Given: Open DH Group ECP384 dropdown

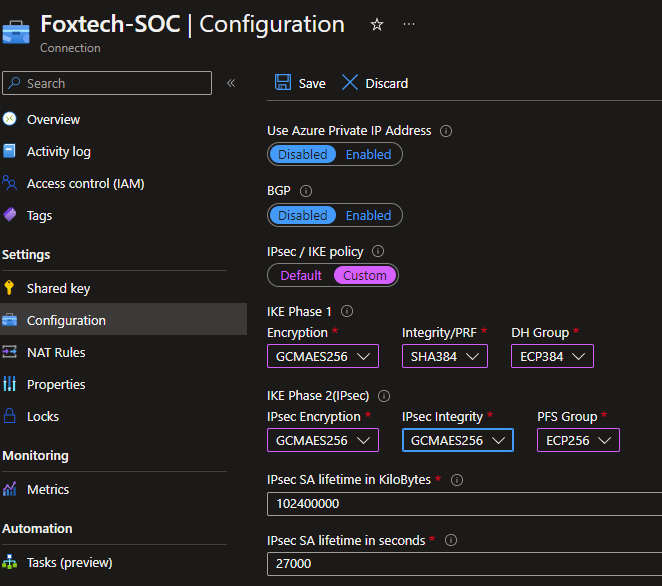Looking at the screenshot, I should tap(552, 356).
